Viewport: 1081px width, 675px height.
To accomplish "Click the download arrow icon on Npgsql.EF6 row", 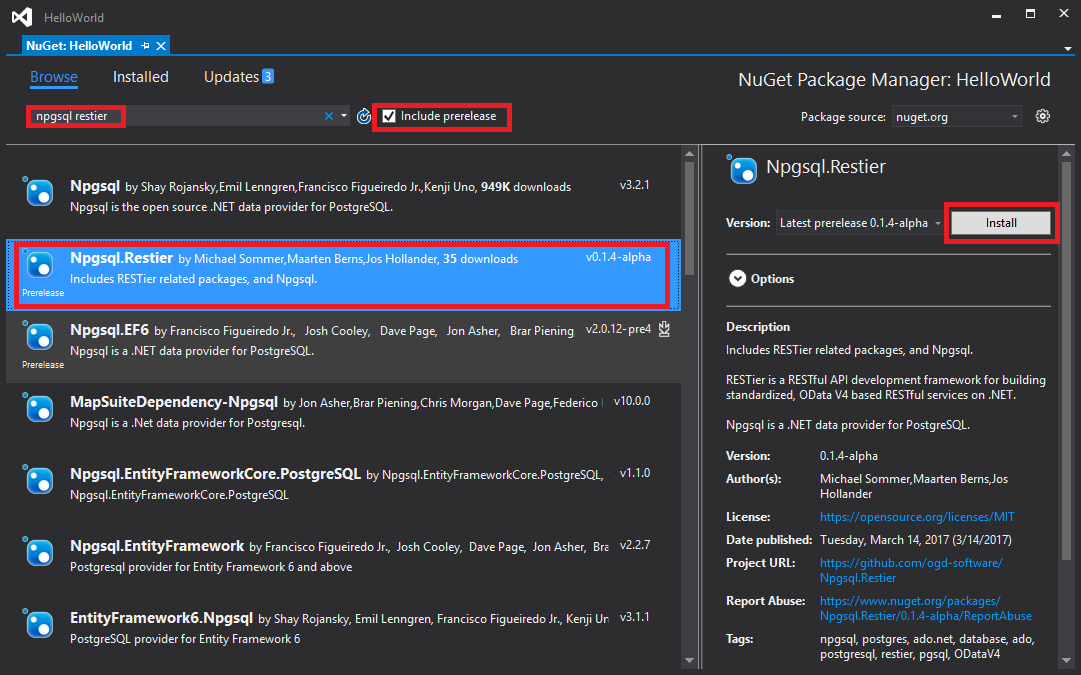I will coord(664,329).
